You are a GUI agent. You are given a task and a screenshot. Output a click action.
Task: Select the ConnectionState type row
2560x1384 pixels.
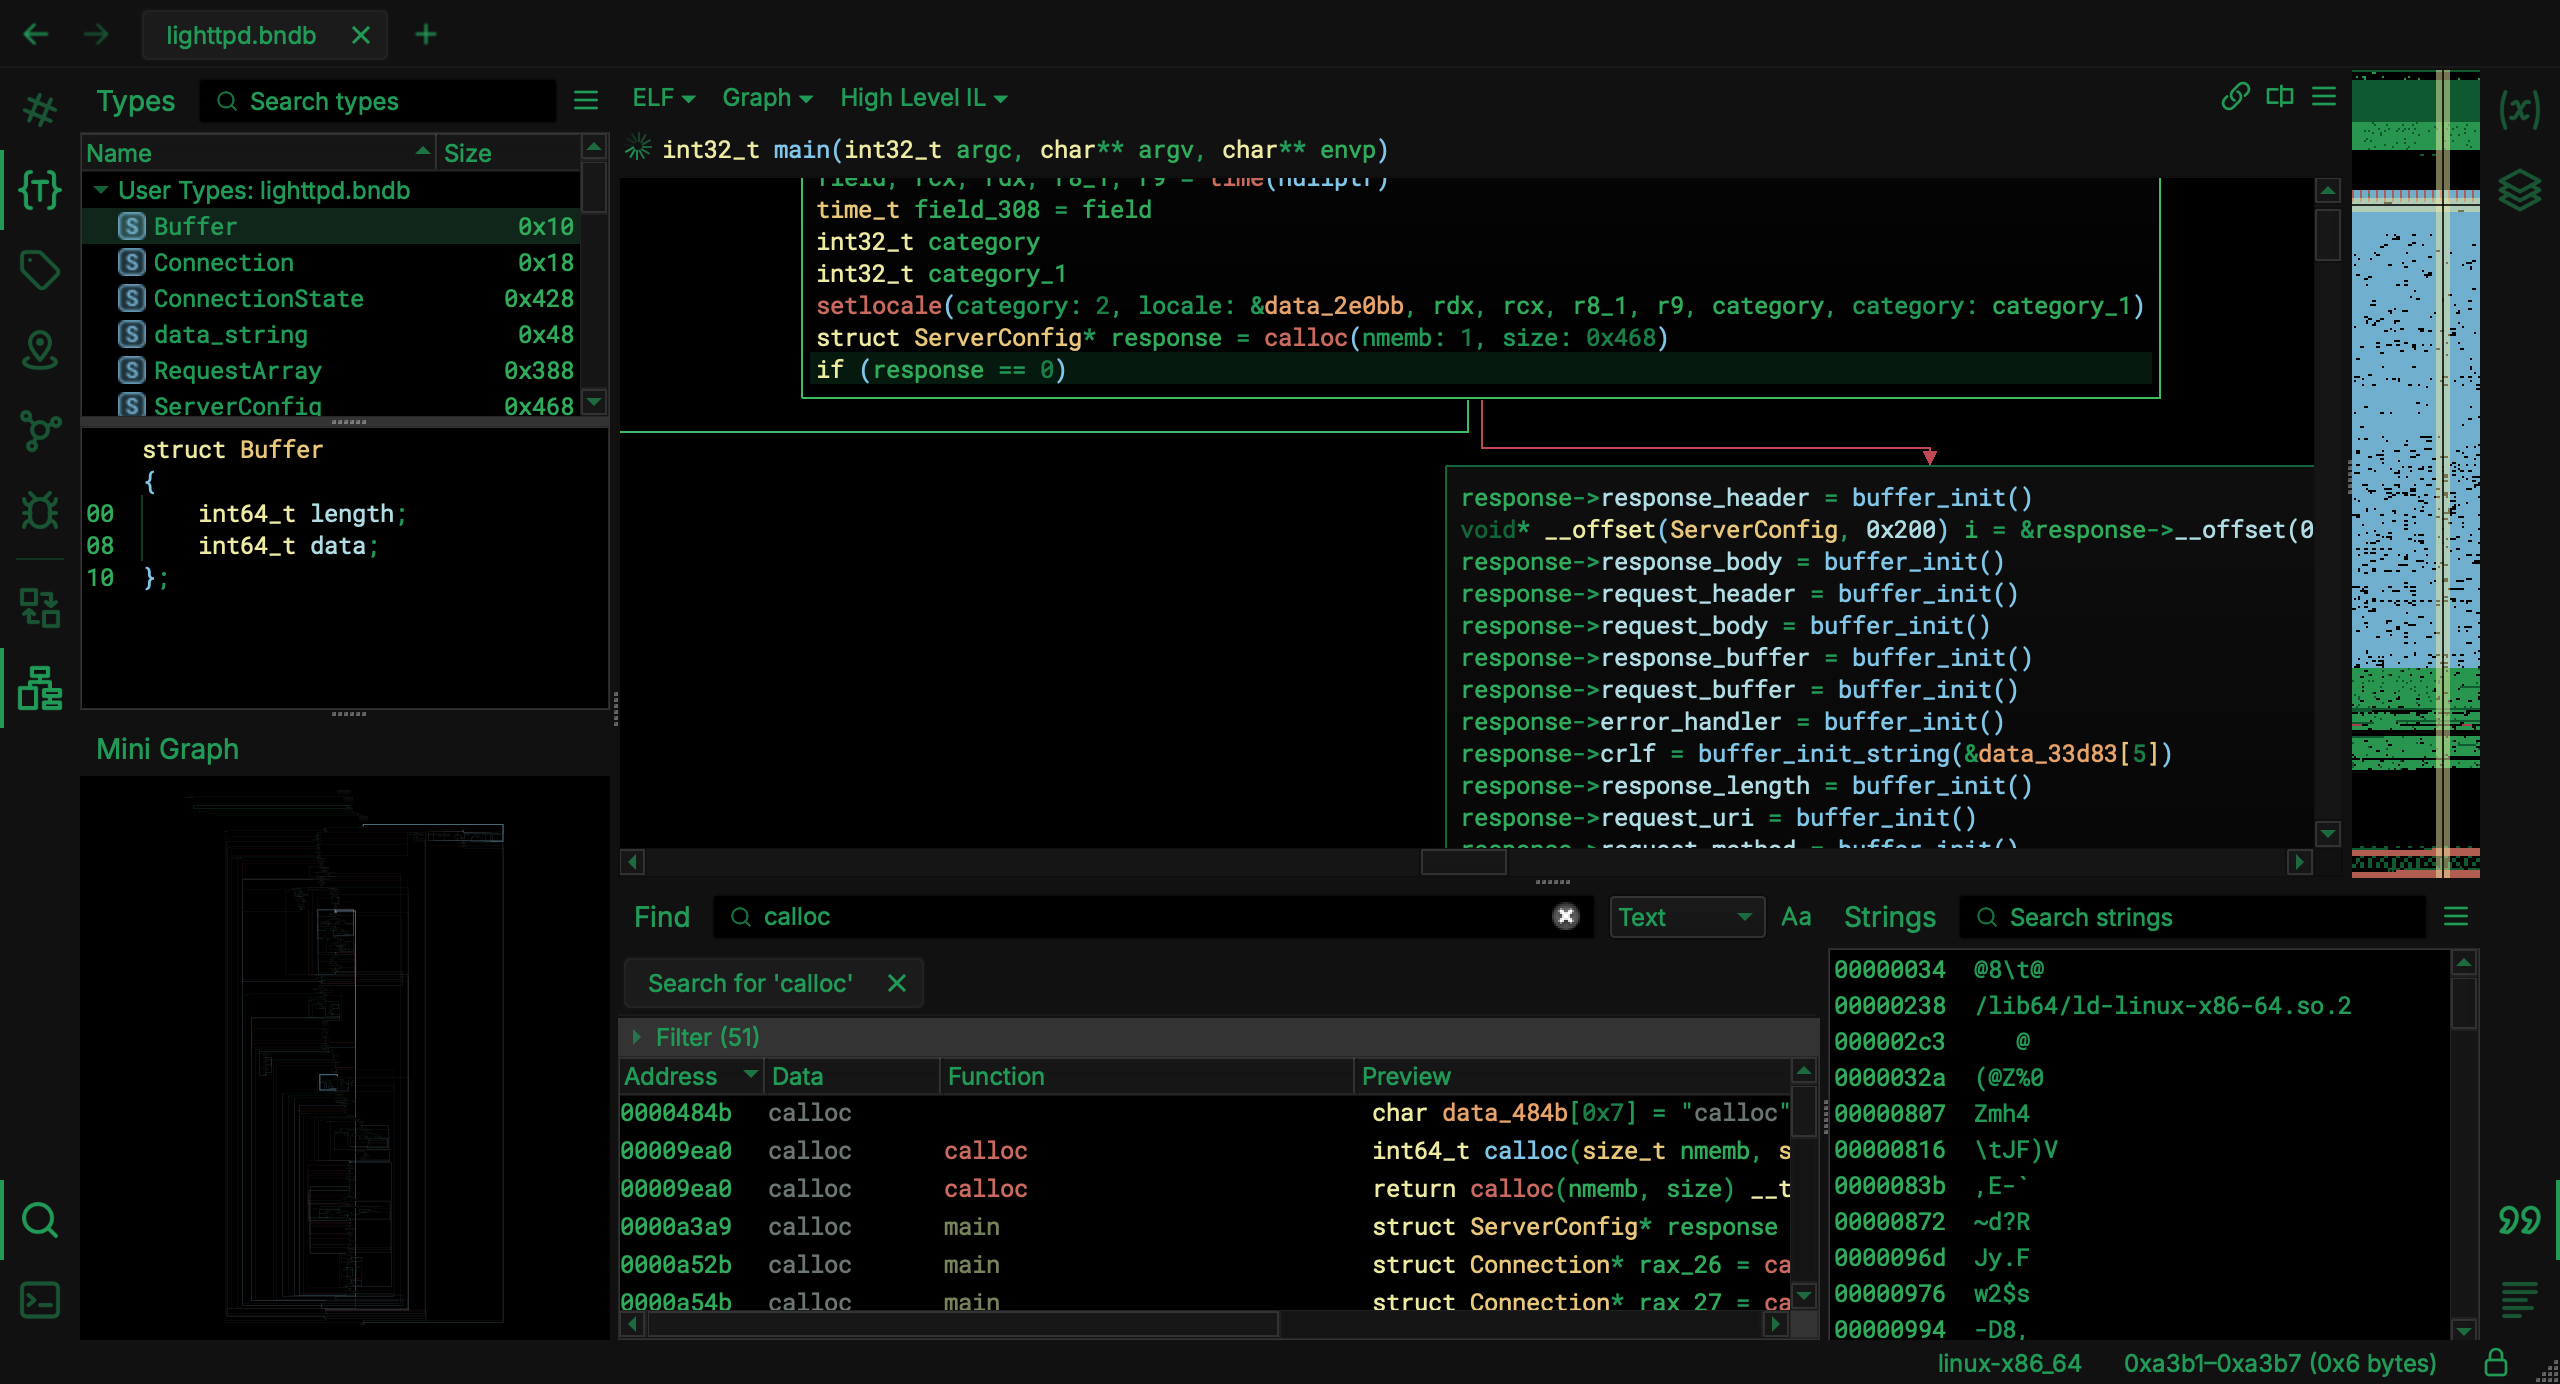coord(258,299)
